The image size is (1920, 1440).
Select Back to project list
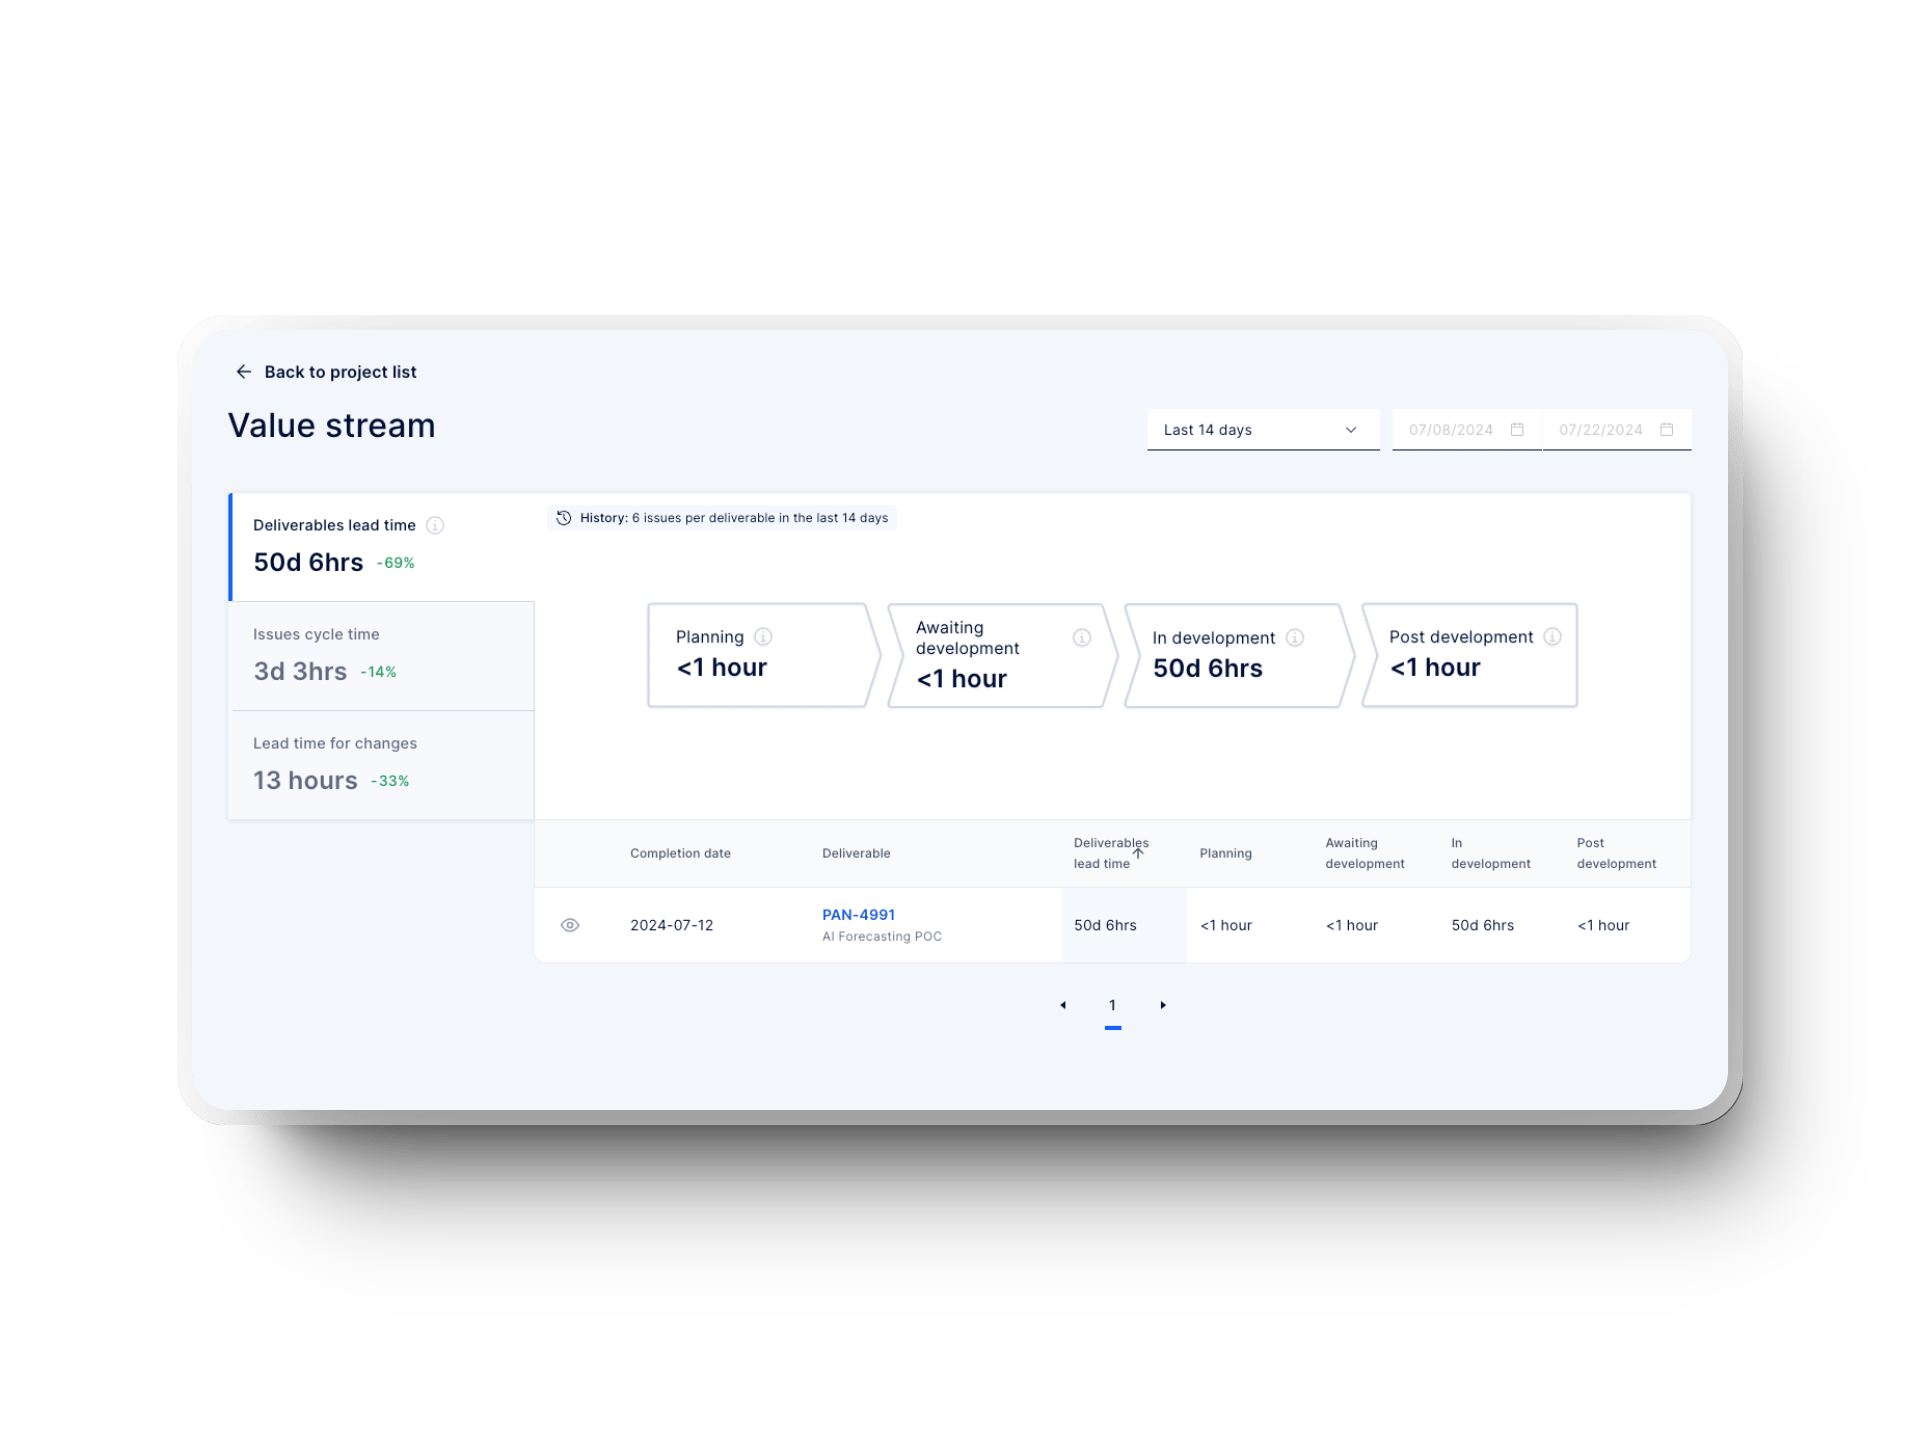pos(341,371)
